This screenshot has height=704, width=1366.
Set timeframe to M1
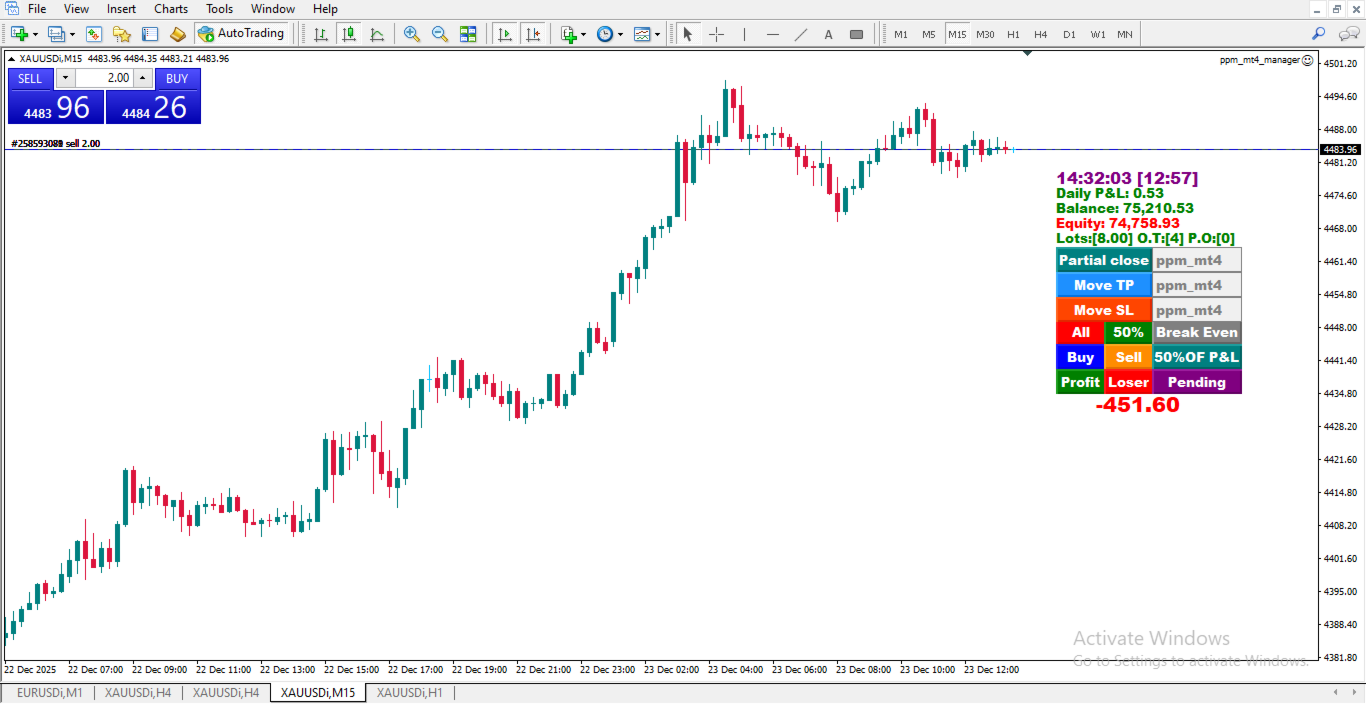(901, 34)
